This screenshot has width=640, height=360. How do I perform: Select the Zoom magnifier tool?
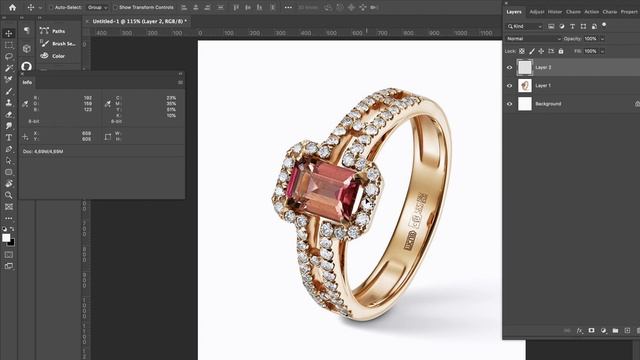pyautogui.click(x=9, y=195)
